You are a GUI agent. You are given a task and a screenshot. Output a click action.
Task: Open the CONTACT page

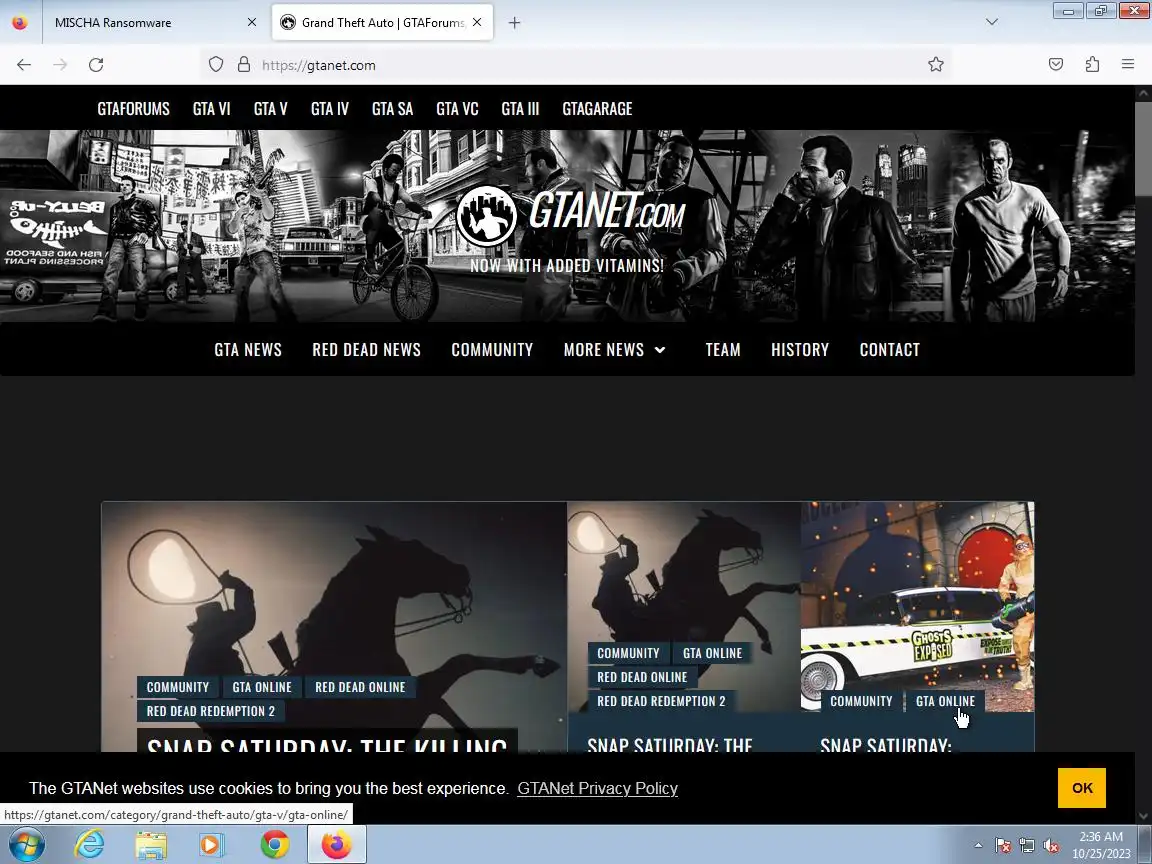(890, 350)
